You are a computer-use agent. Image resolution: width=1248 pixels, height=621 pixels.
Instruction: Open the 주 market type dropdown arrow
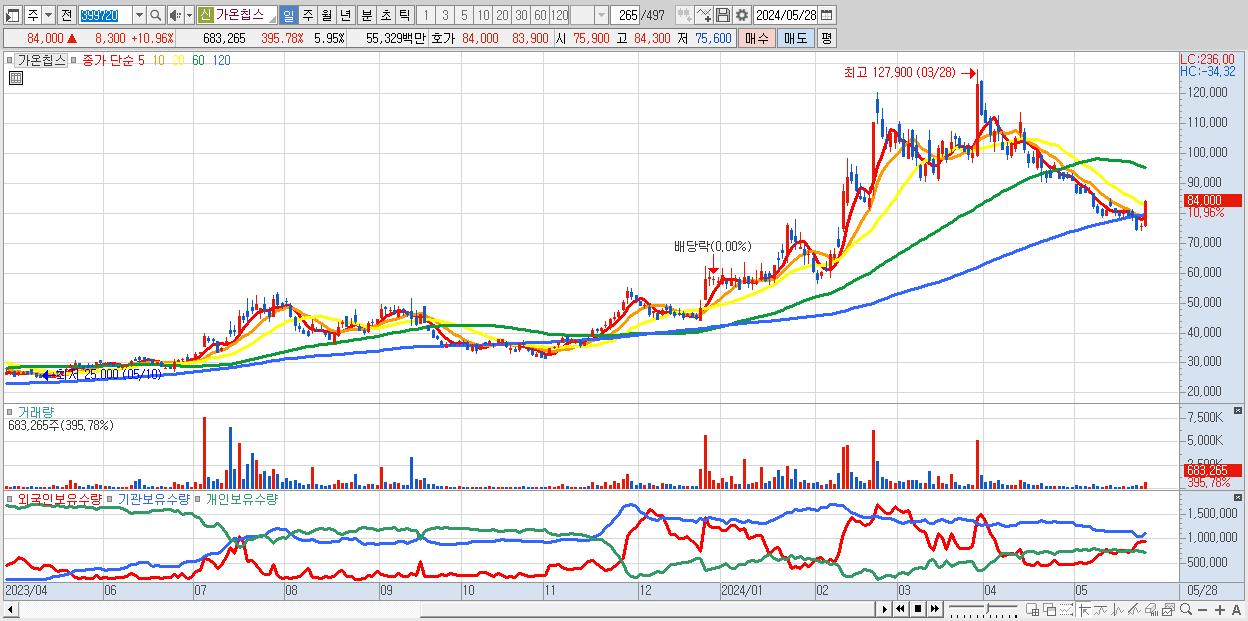point(48,15)
